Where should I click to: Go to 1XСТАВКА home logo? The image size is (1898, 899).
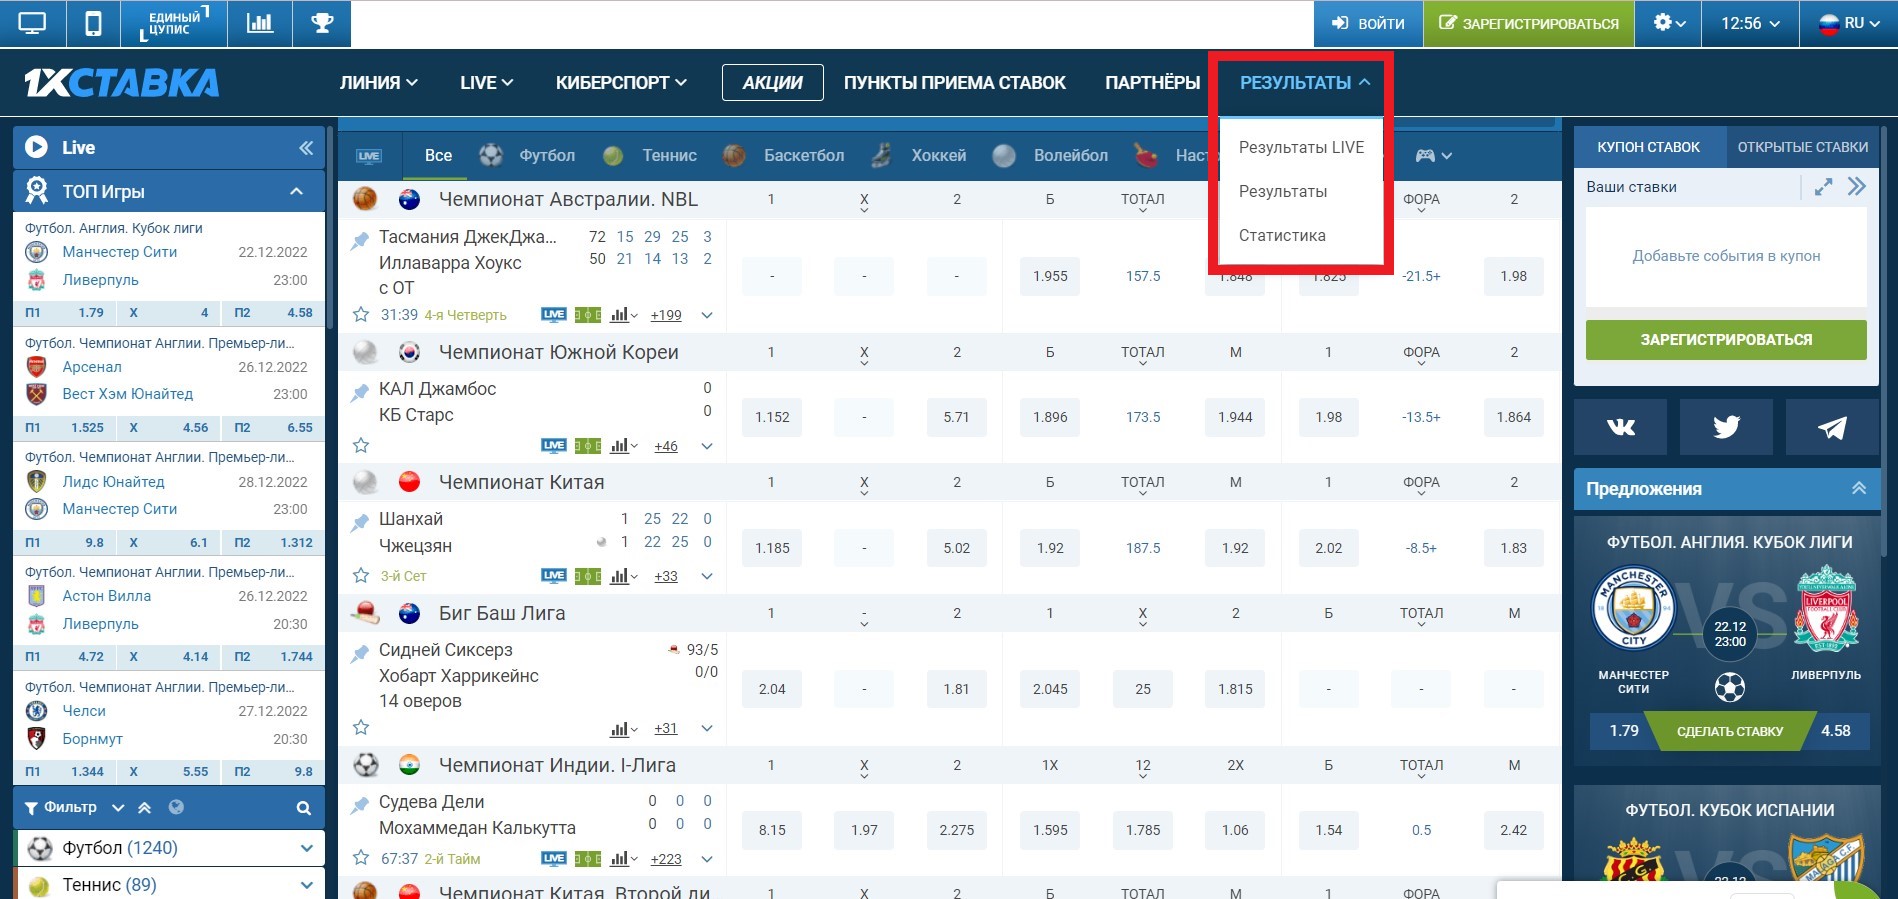click(122, 83)
